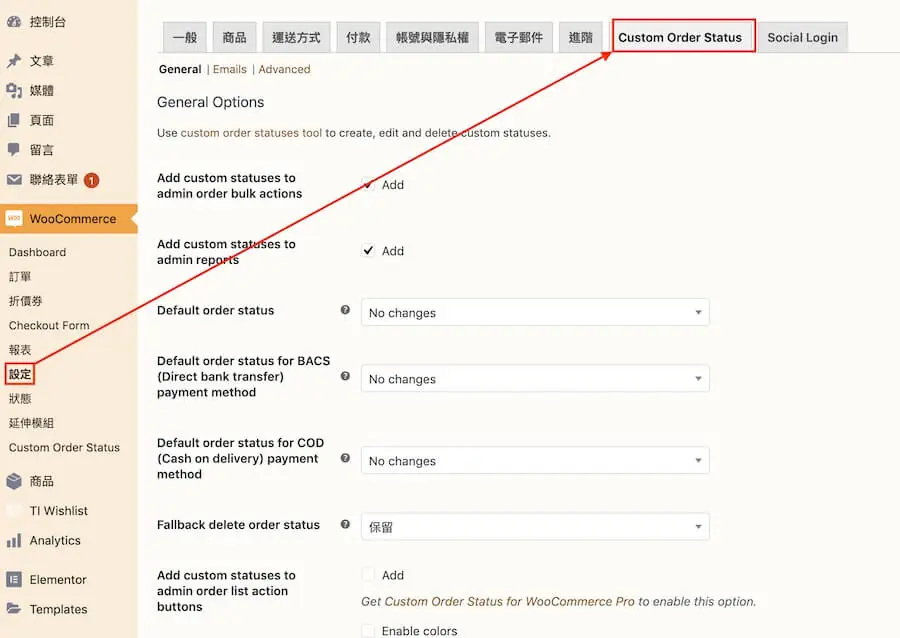The image size is (900, 638).
Task: Open 訂單 orders submenu item
Action: 20,277
